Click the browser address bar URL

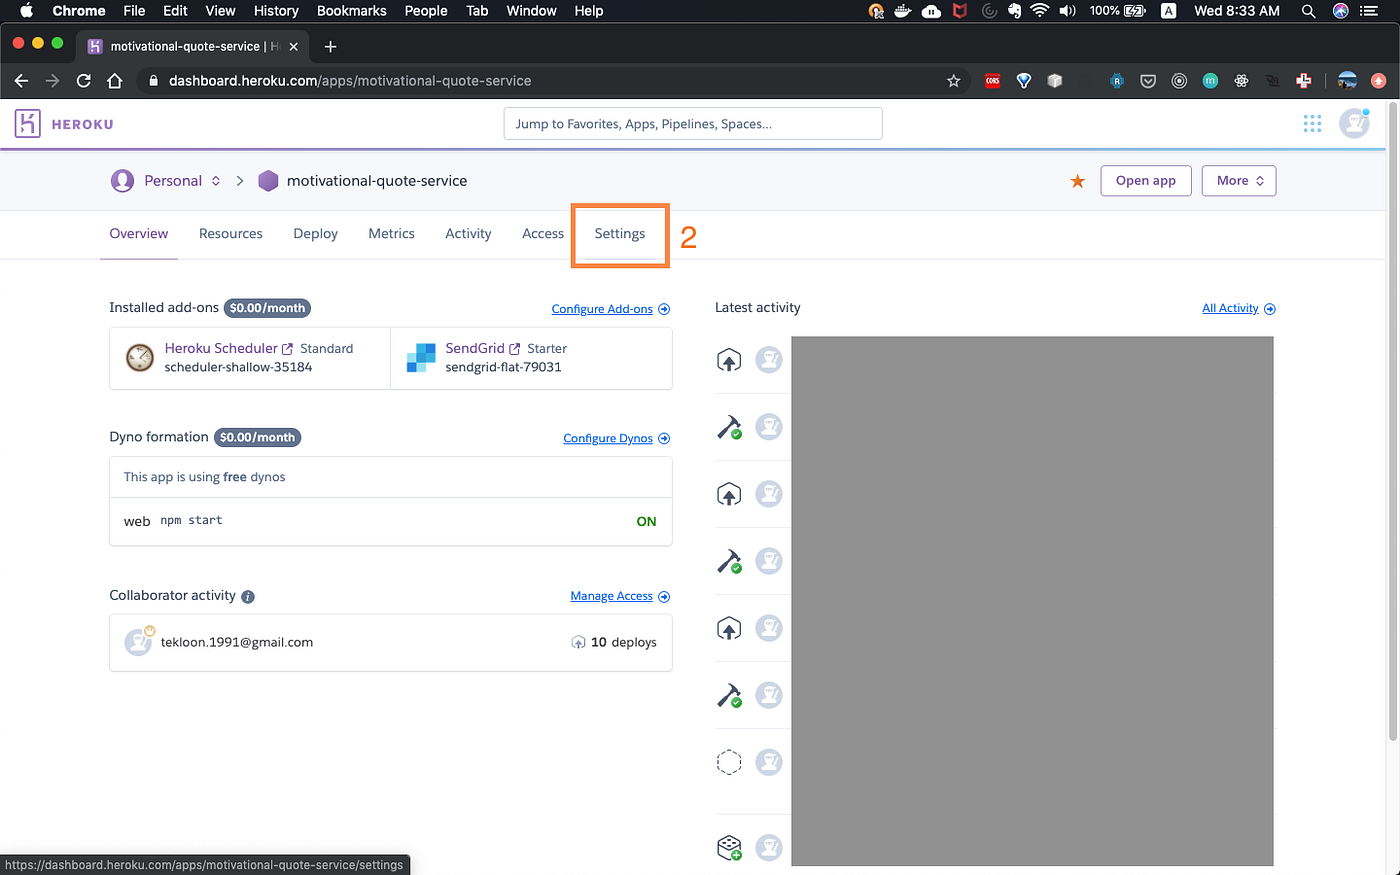click(x=350, y=81)
